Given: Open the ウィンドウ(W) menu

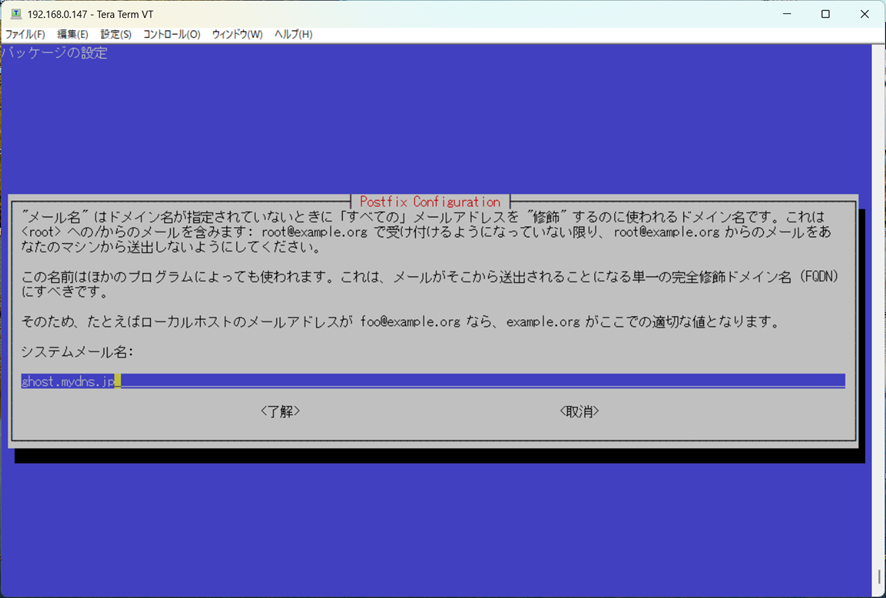Looking at the screenshot, I should pyautogui.click(x=237, y=34).
